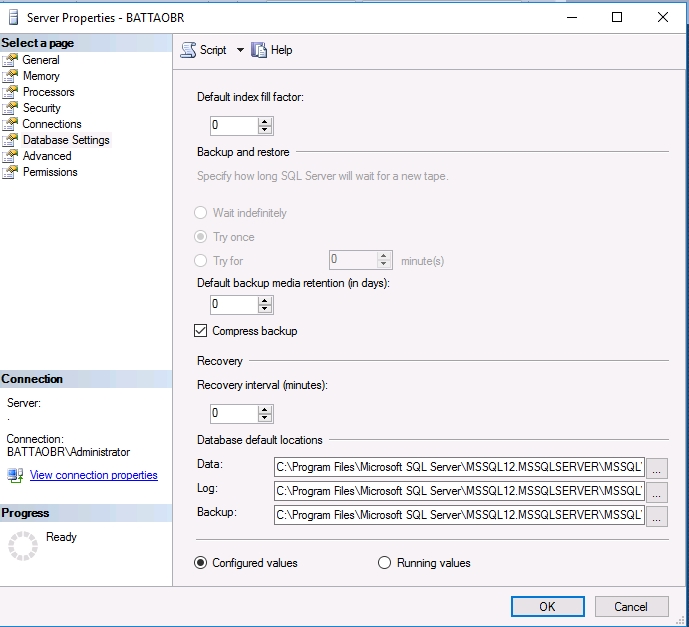
Task: Select the Database Settings page
Action: [66, 140]
